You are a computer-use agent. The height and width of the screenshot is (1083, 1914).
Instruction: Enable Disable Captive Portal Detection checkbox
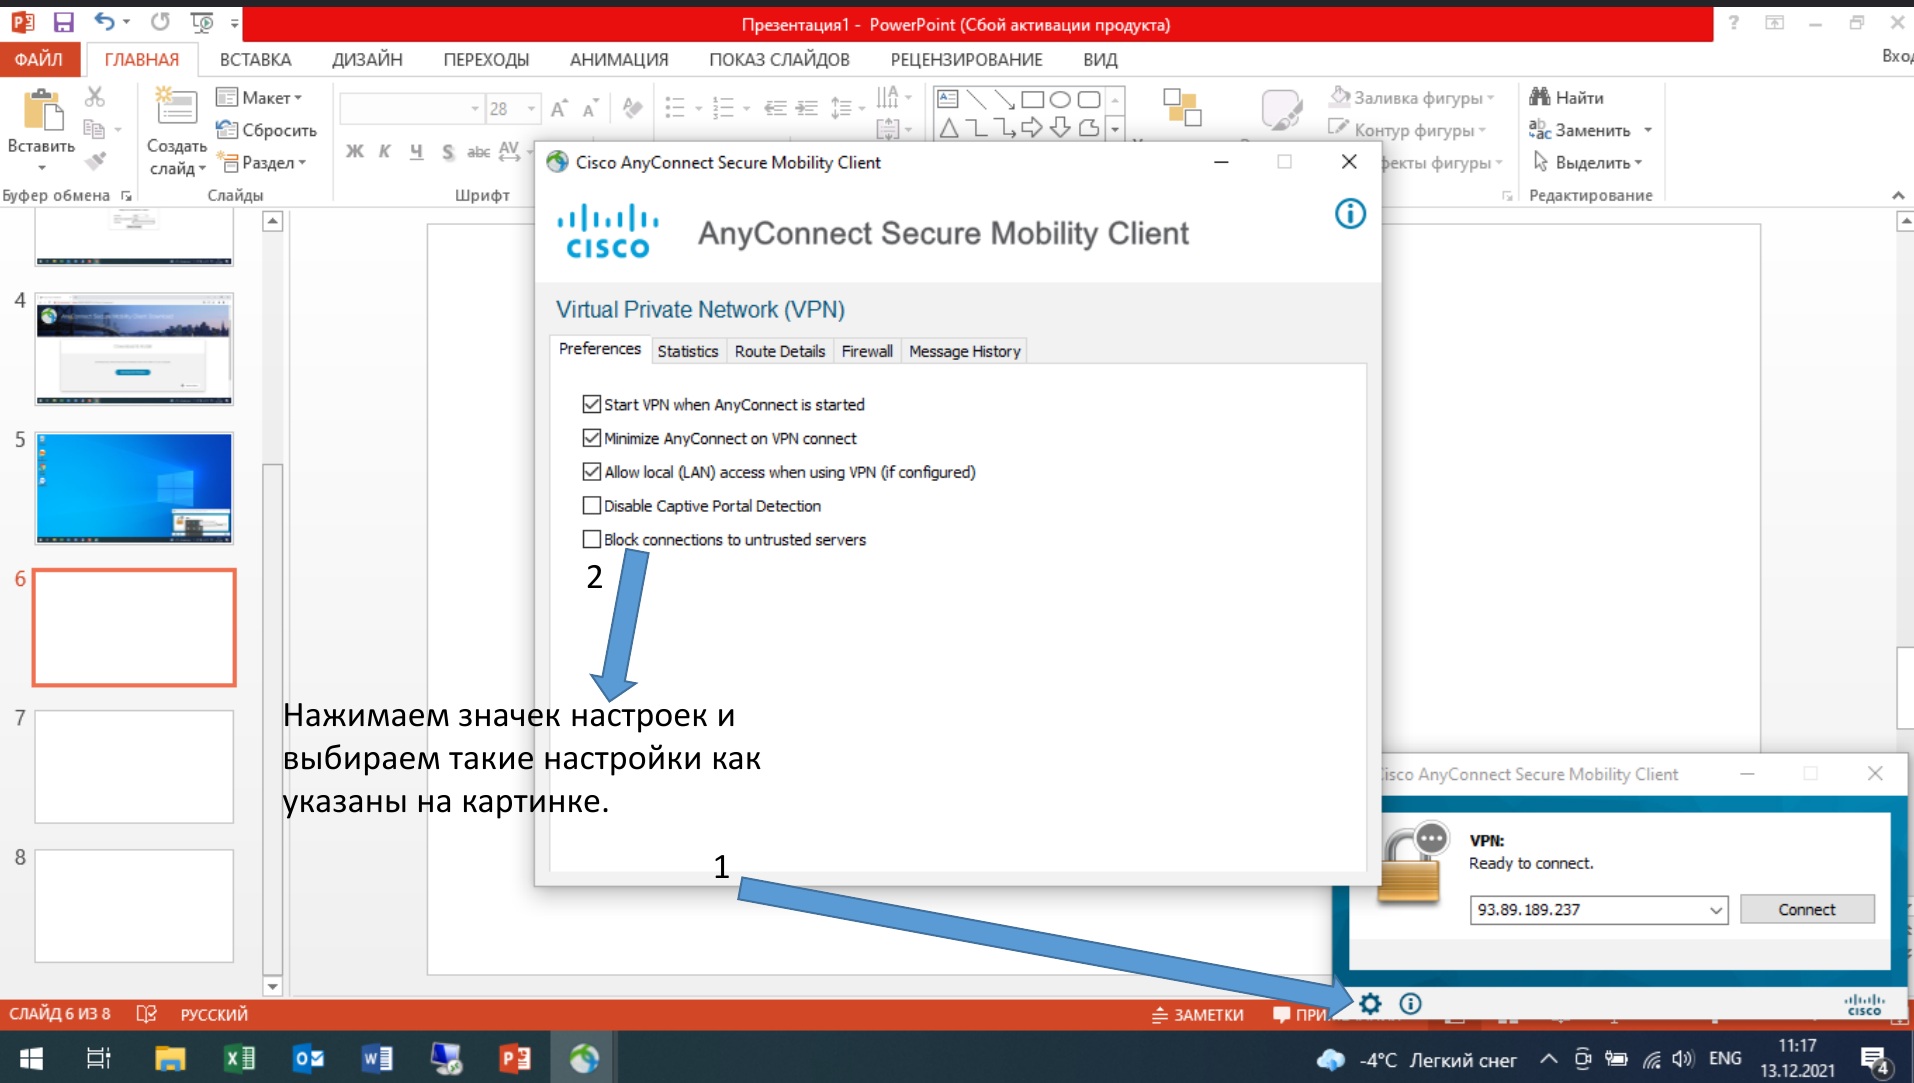point(592,506)
